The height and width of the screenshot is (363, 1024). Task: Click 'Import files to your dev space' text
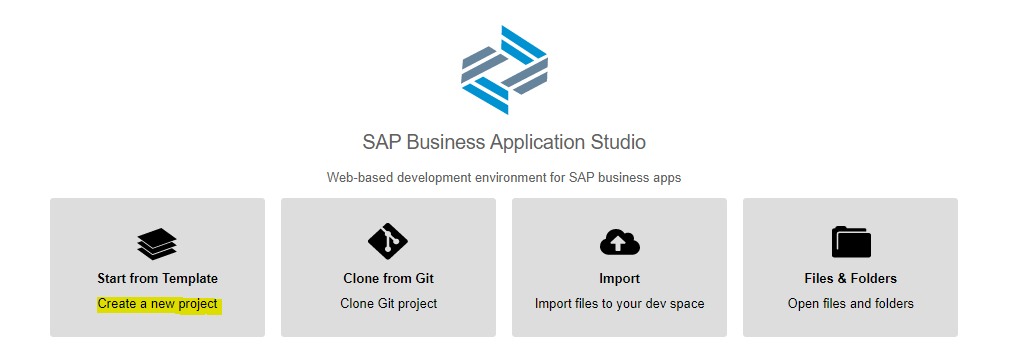[x=619, y=304]
